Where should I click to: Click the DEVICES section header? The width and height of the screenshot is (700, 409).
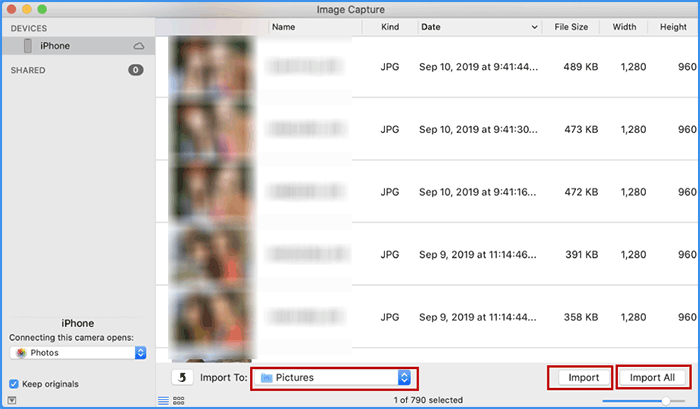(x=29, y=29)
